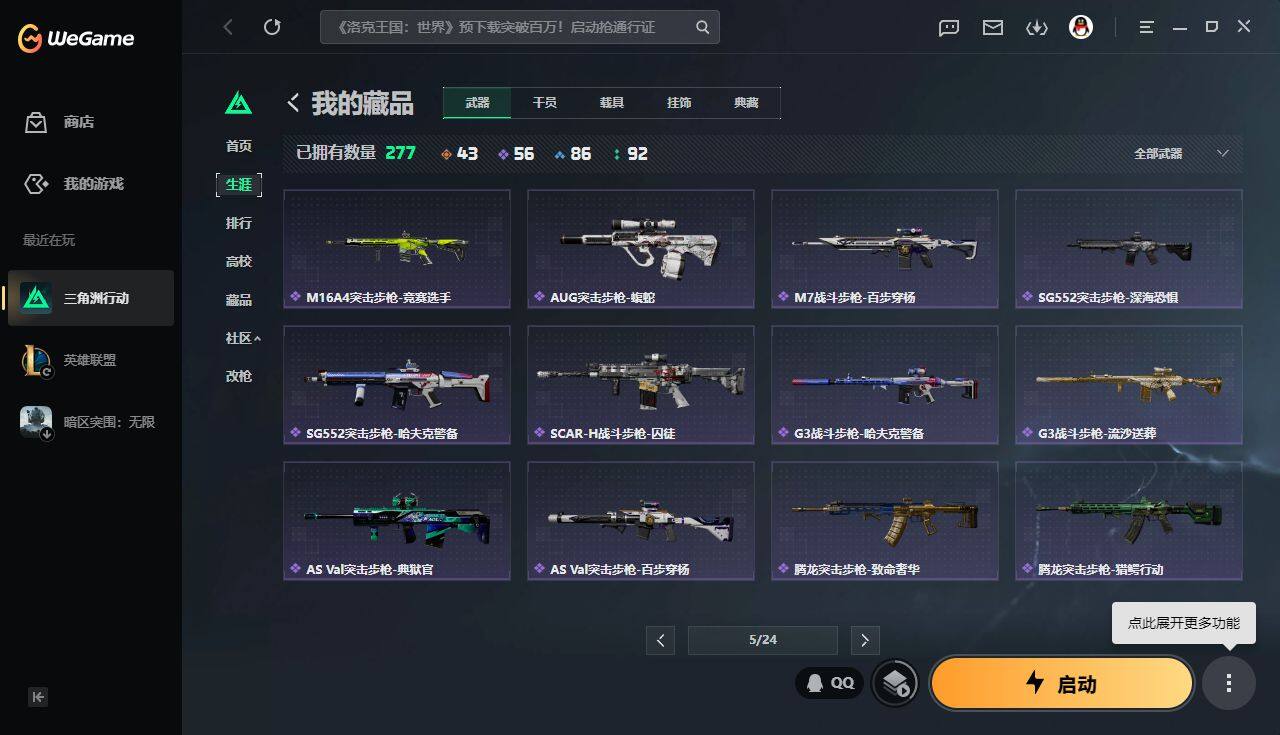Open the three-dots more functions menu
The width and height of the screenshot is (1280, 735).
pyautogui.click(x=1229, y=684)
